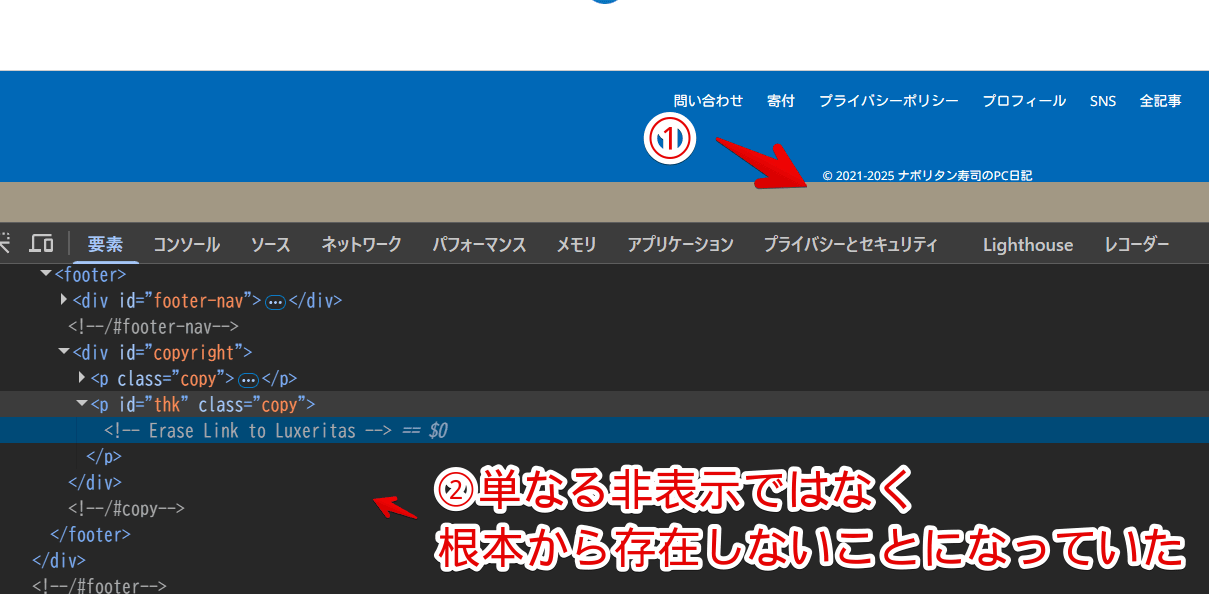The width and height of the screenshot is (1209, 594).
Task: Follow the 問い合わせ footer link
Action: pyautogui.click(x=708, y=101)
